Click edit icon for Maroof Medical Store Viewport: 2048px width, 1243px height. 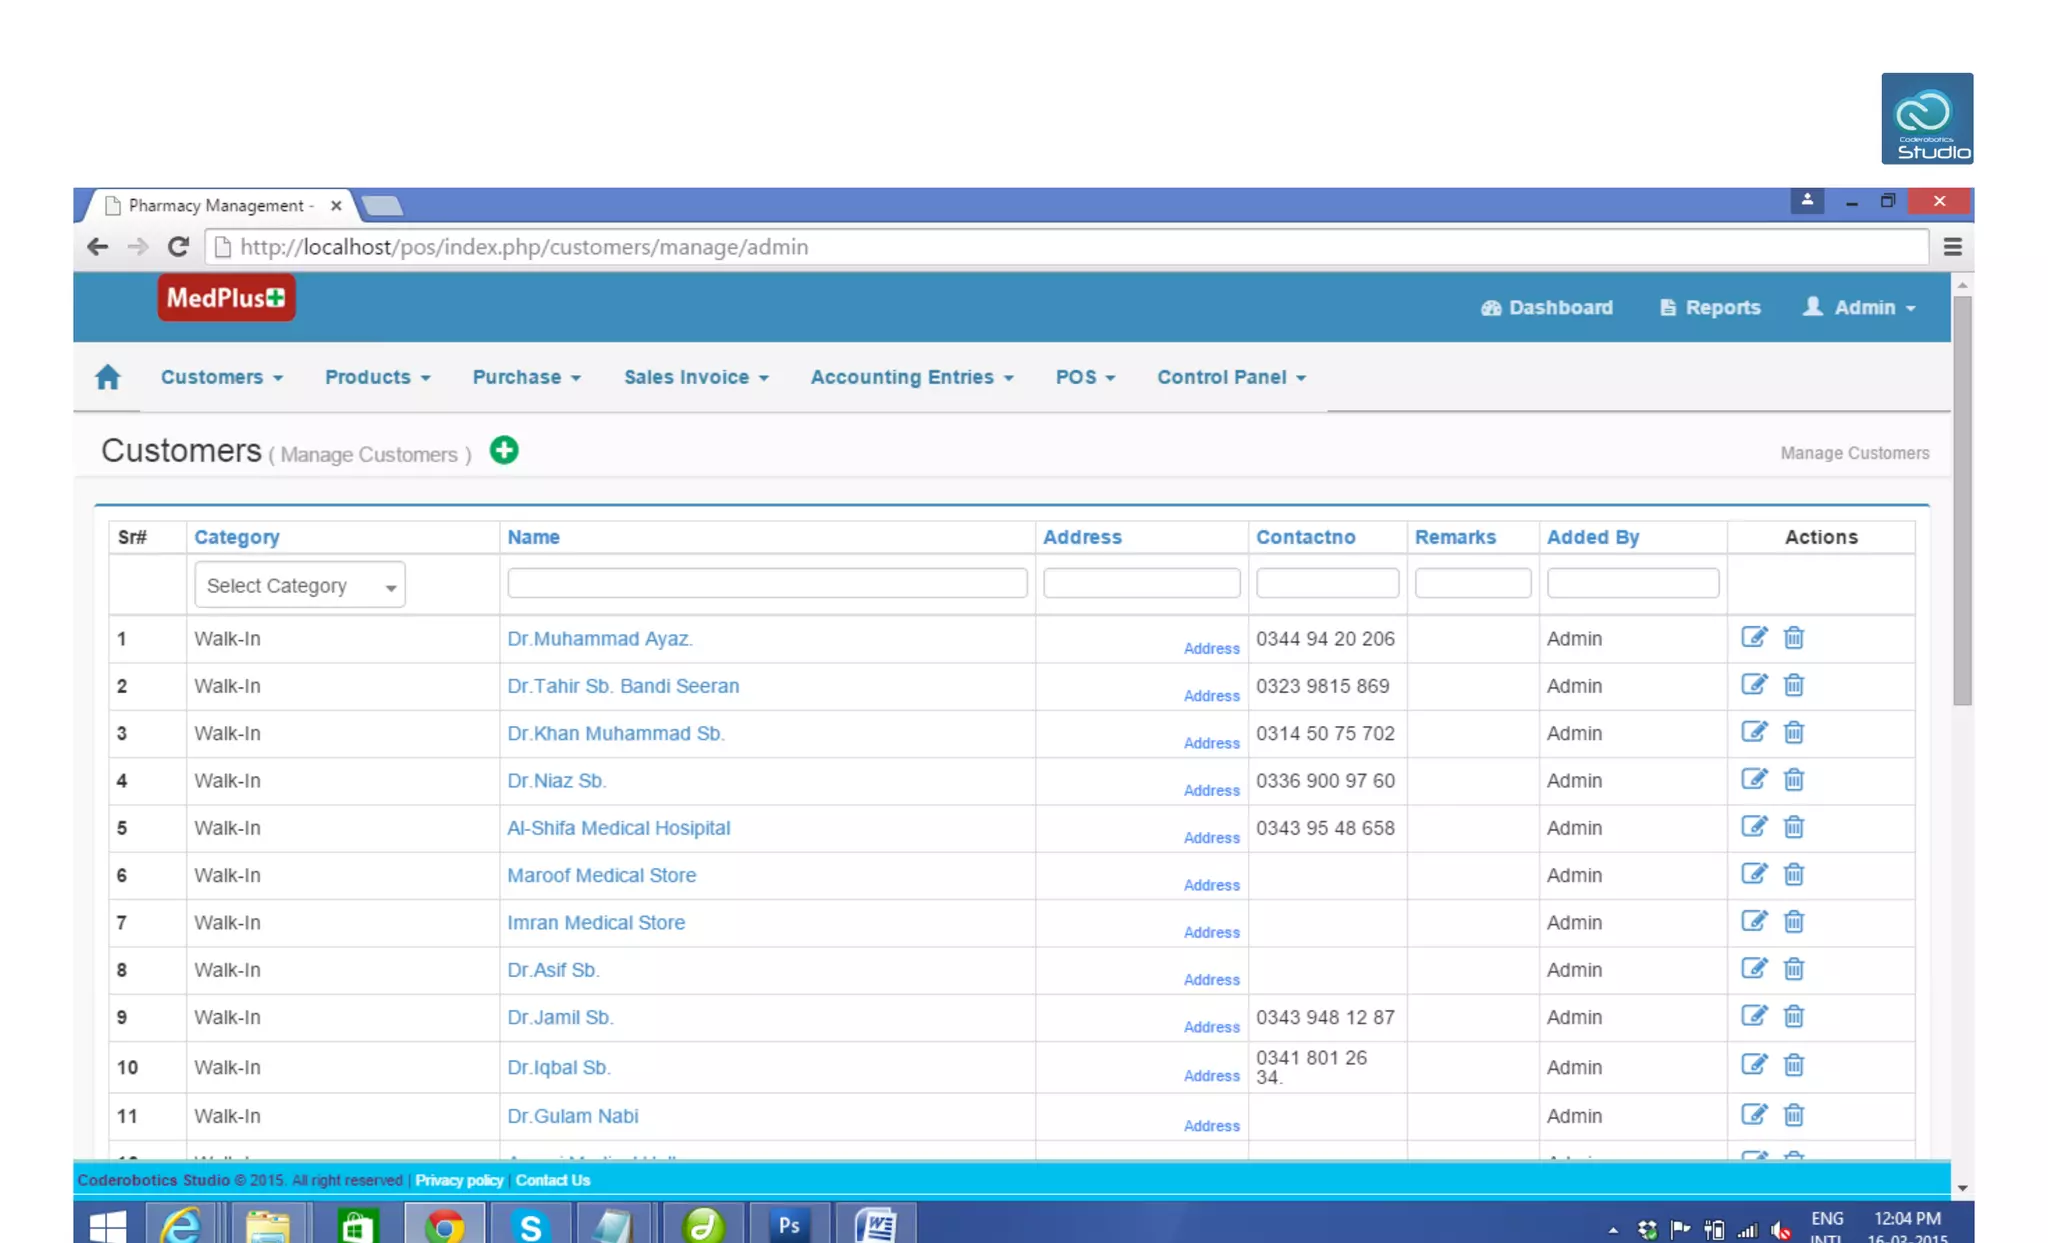click(1753, 874)
